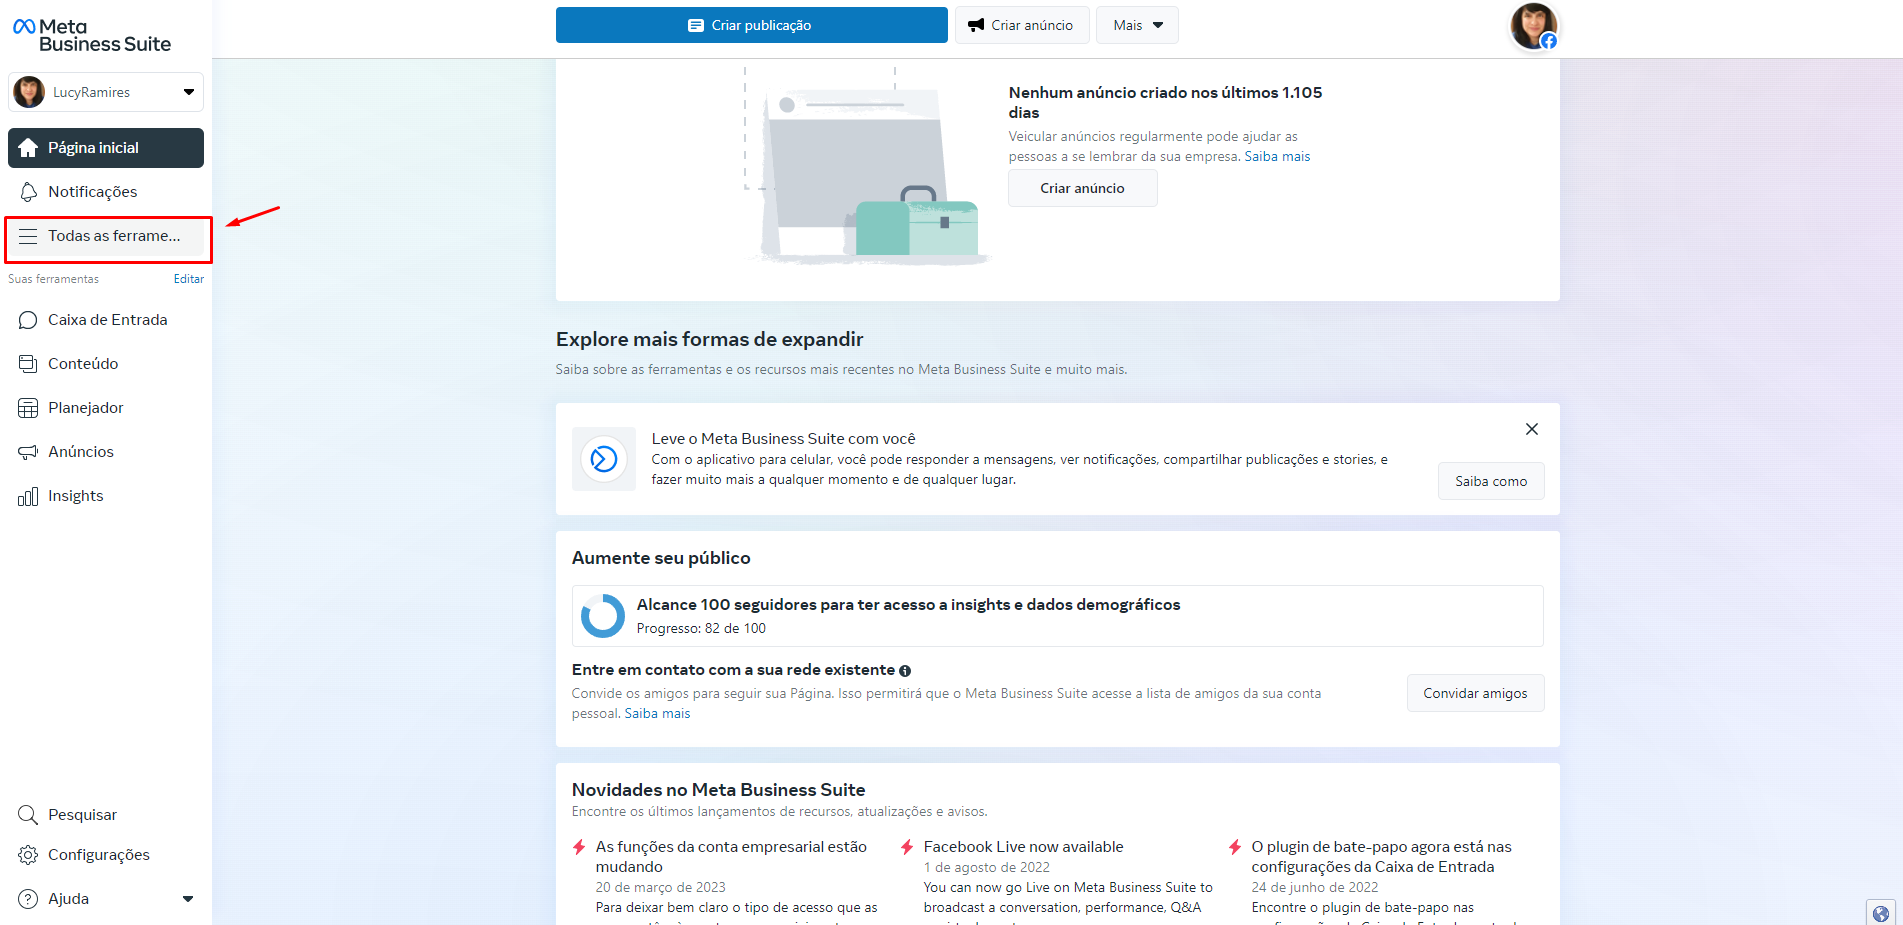Click the Anúncios megaphone icon in sidebar
The height and width of the screenshot is (925, 1903).
tap(28, 452)
